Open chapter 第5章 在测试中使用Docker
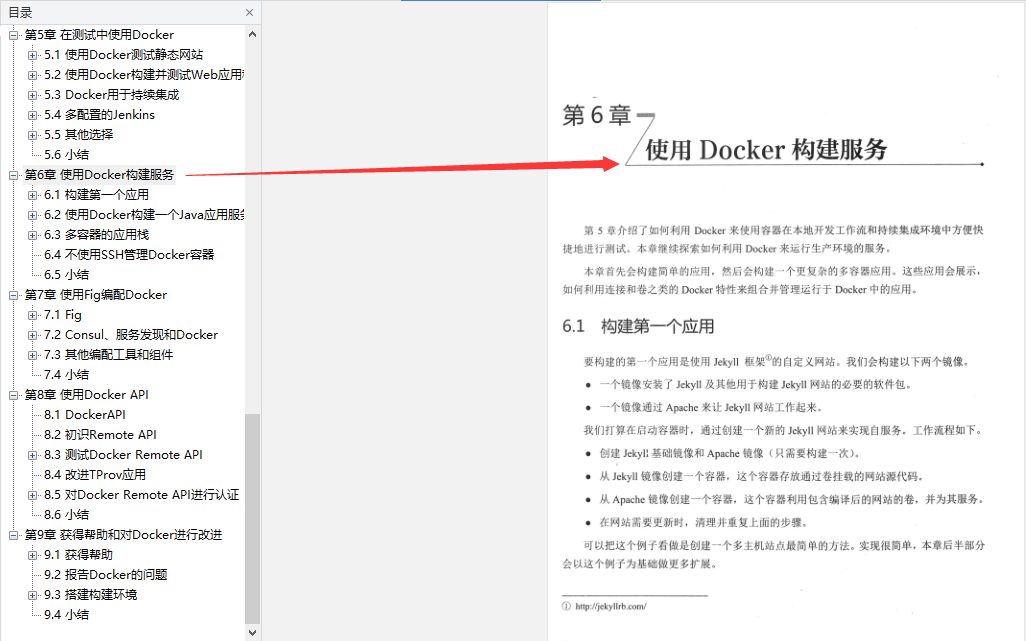 pyautogui.click(x=99, y=35)
